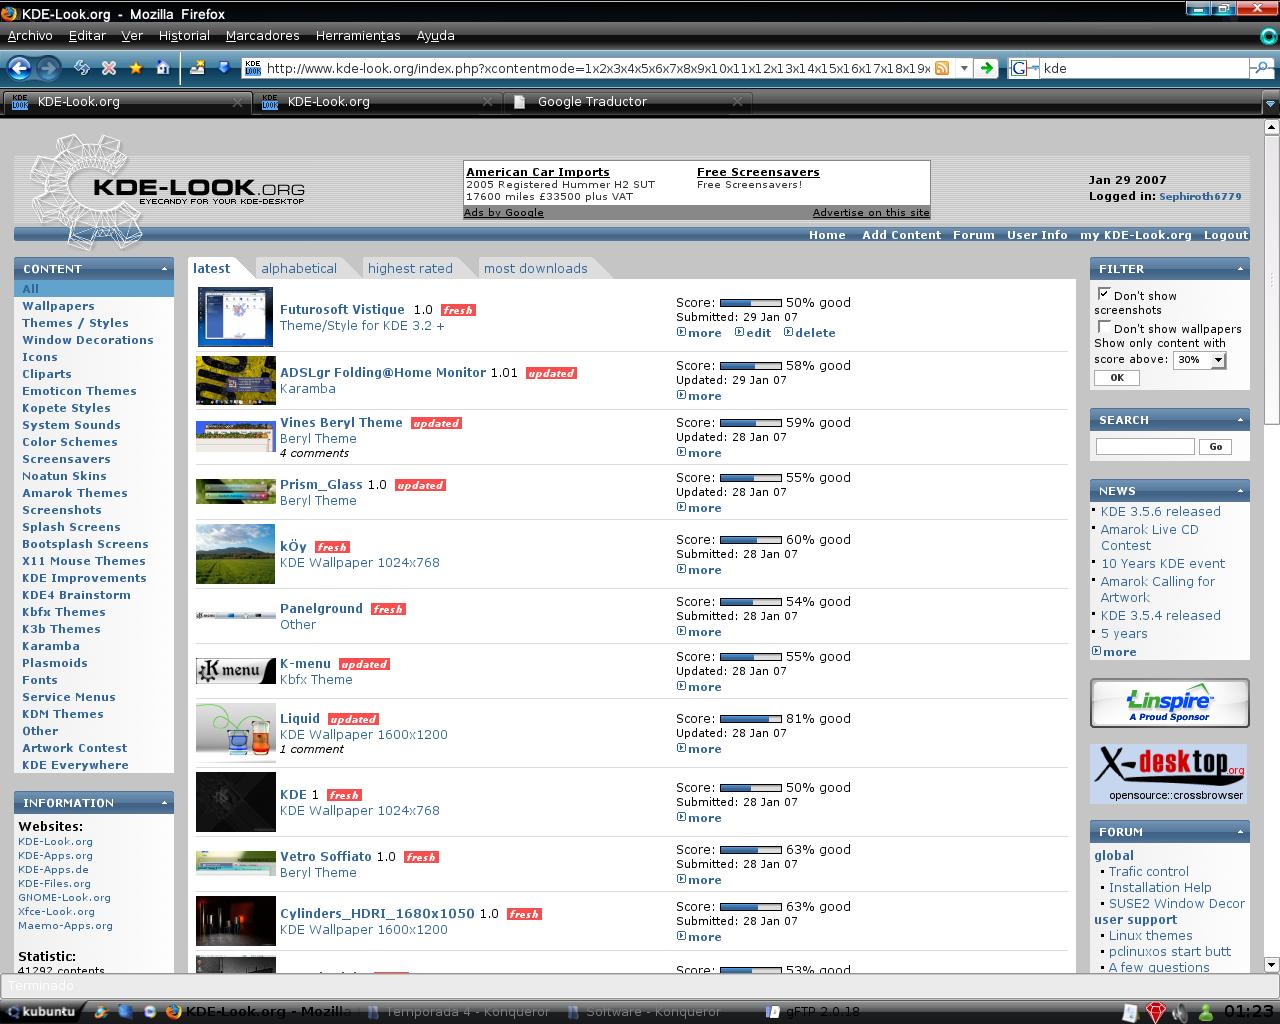This screenshot has width=1280, height=1024.
Task: Click the Software - Konqueror taskbar entry
Action: (x=643, y=1011)
